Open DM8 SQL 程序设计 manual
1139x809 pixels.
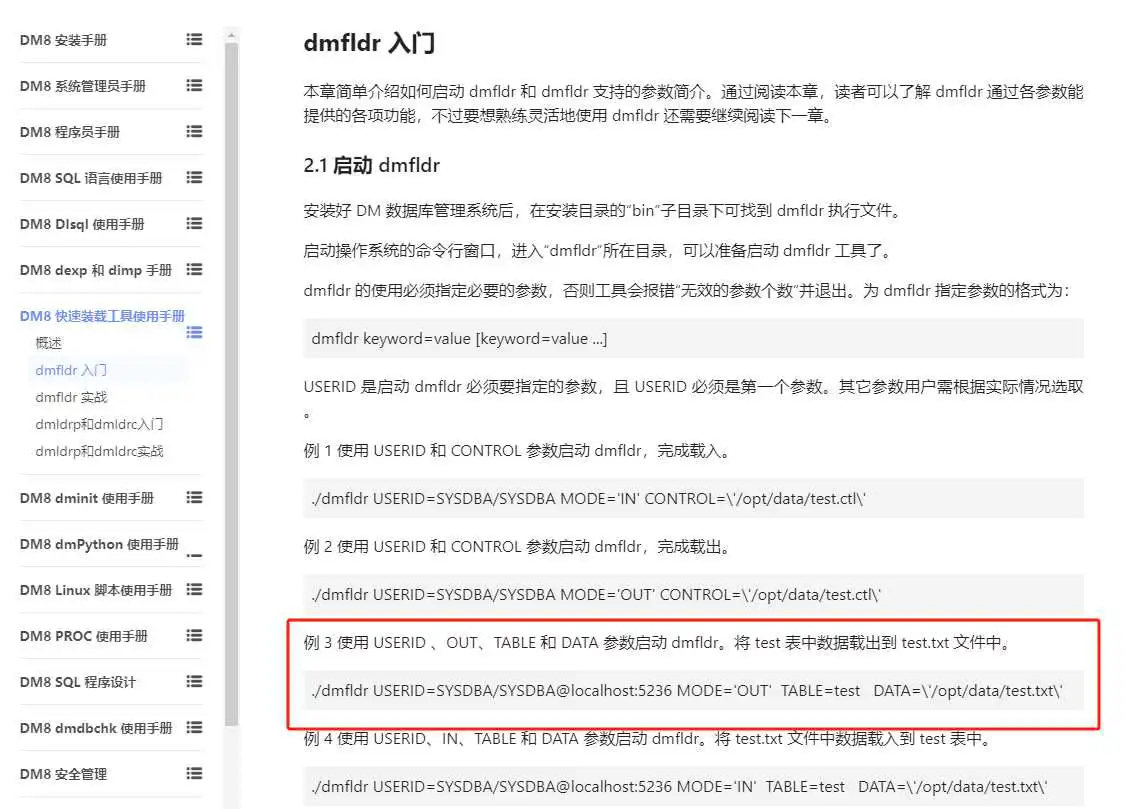coord(78,682)
